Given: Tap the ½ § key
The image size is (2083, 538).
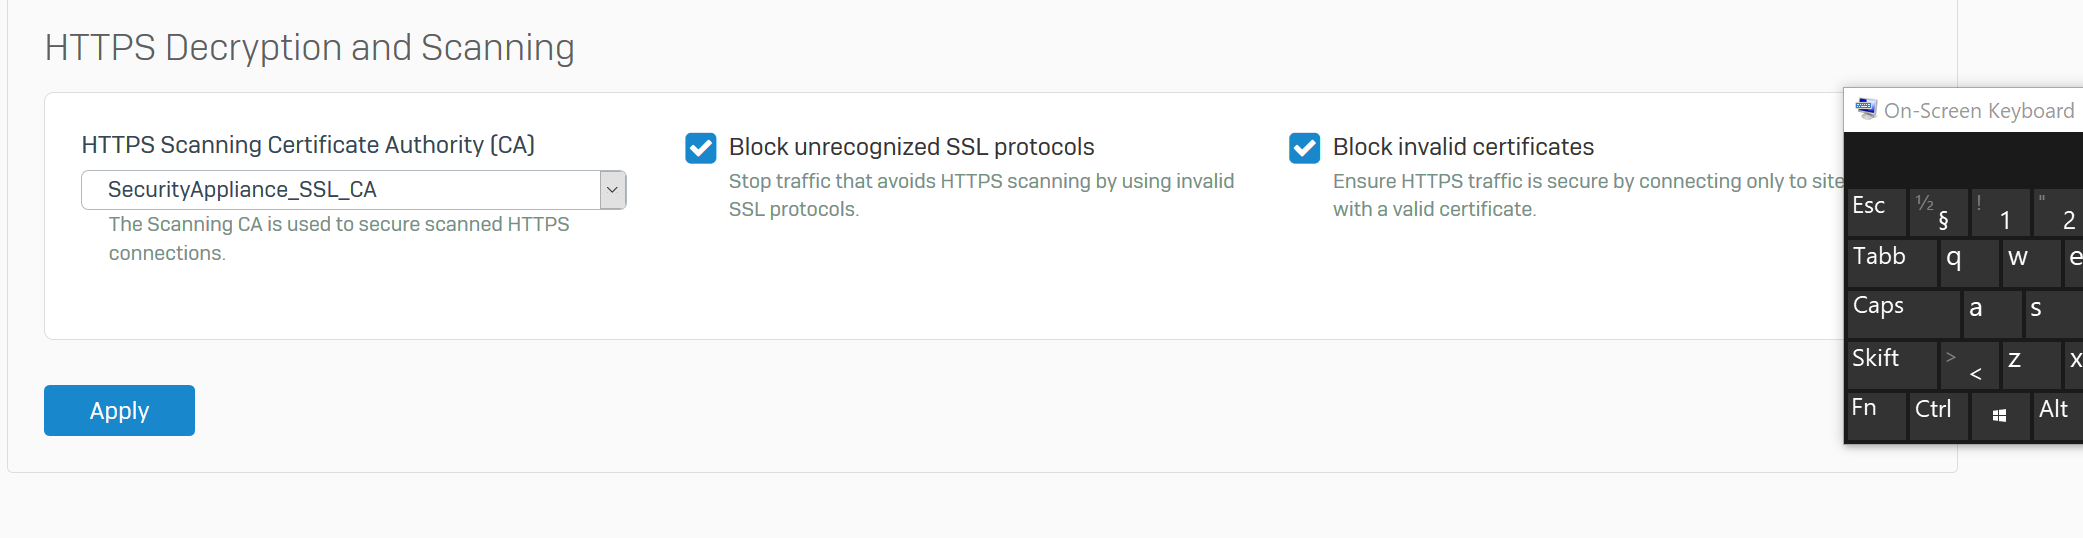Looking at the screenshot, I should (x=1938, y=213).
